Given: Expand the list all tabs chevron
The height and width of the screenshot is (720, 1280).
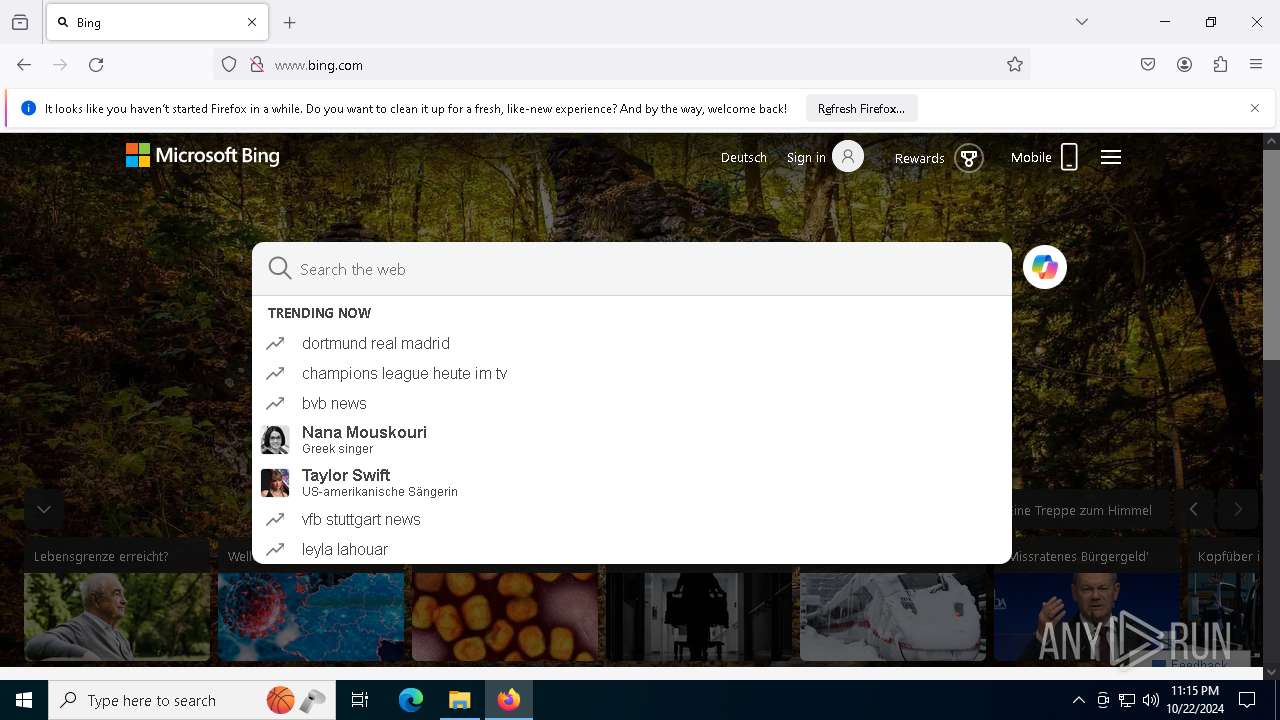Looking at the screenshot, I should point(1082,22).
